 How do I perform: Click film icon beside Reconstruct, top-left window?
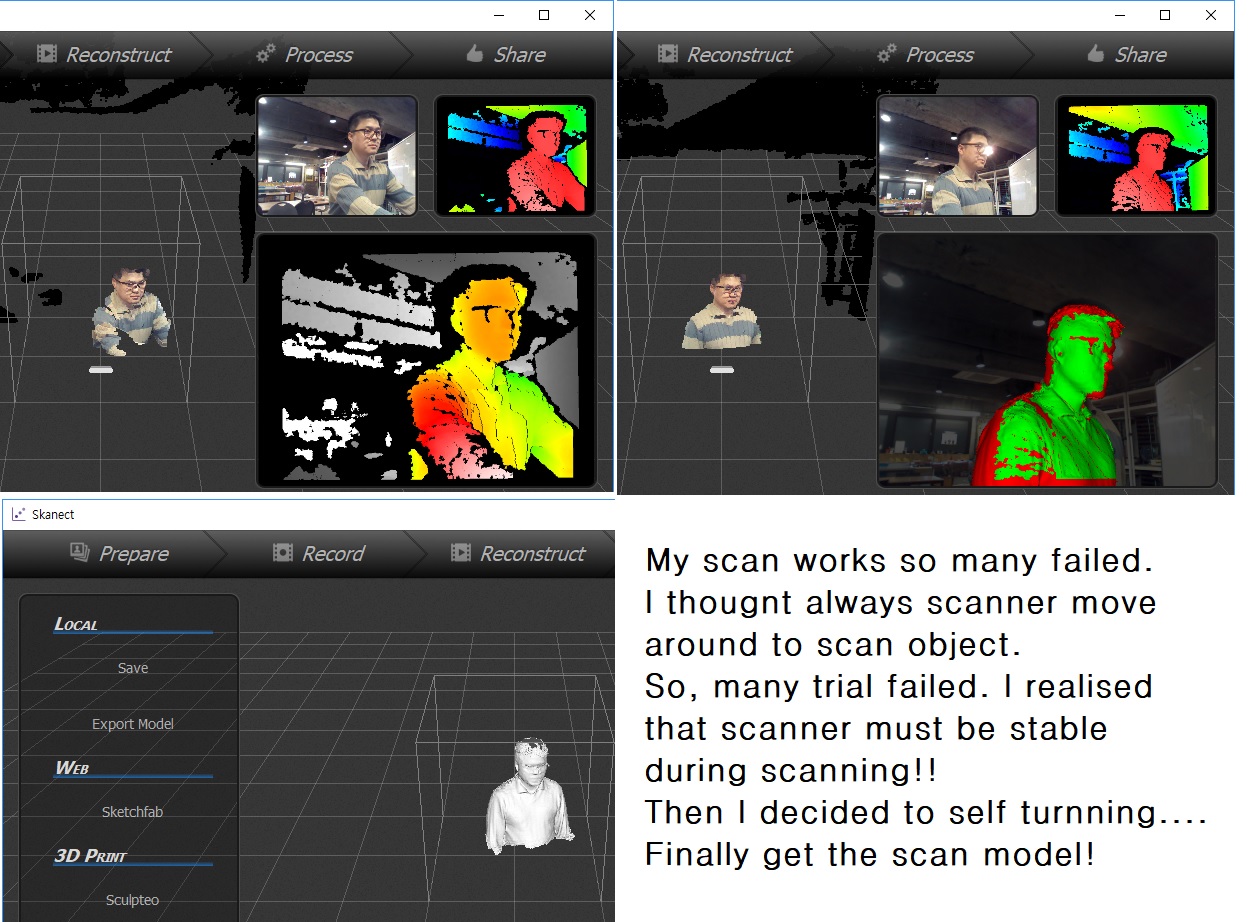(x=46, y=54)
